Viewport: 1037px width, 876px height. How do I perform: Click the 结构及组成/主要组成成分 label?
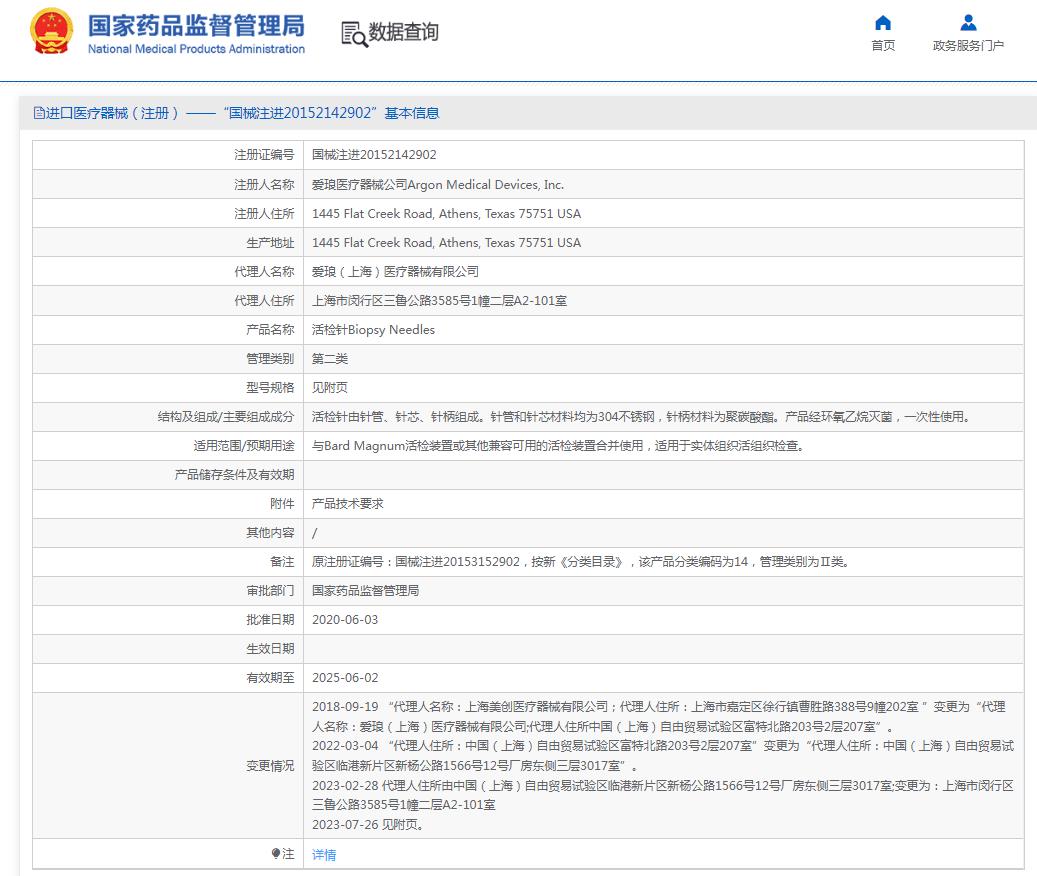coord(226,417)
